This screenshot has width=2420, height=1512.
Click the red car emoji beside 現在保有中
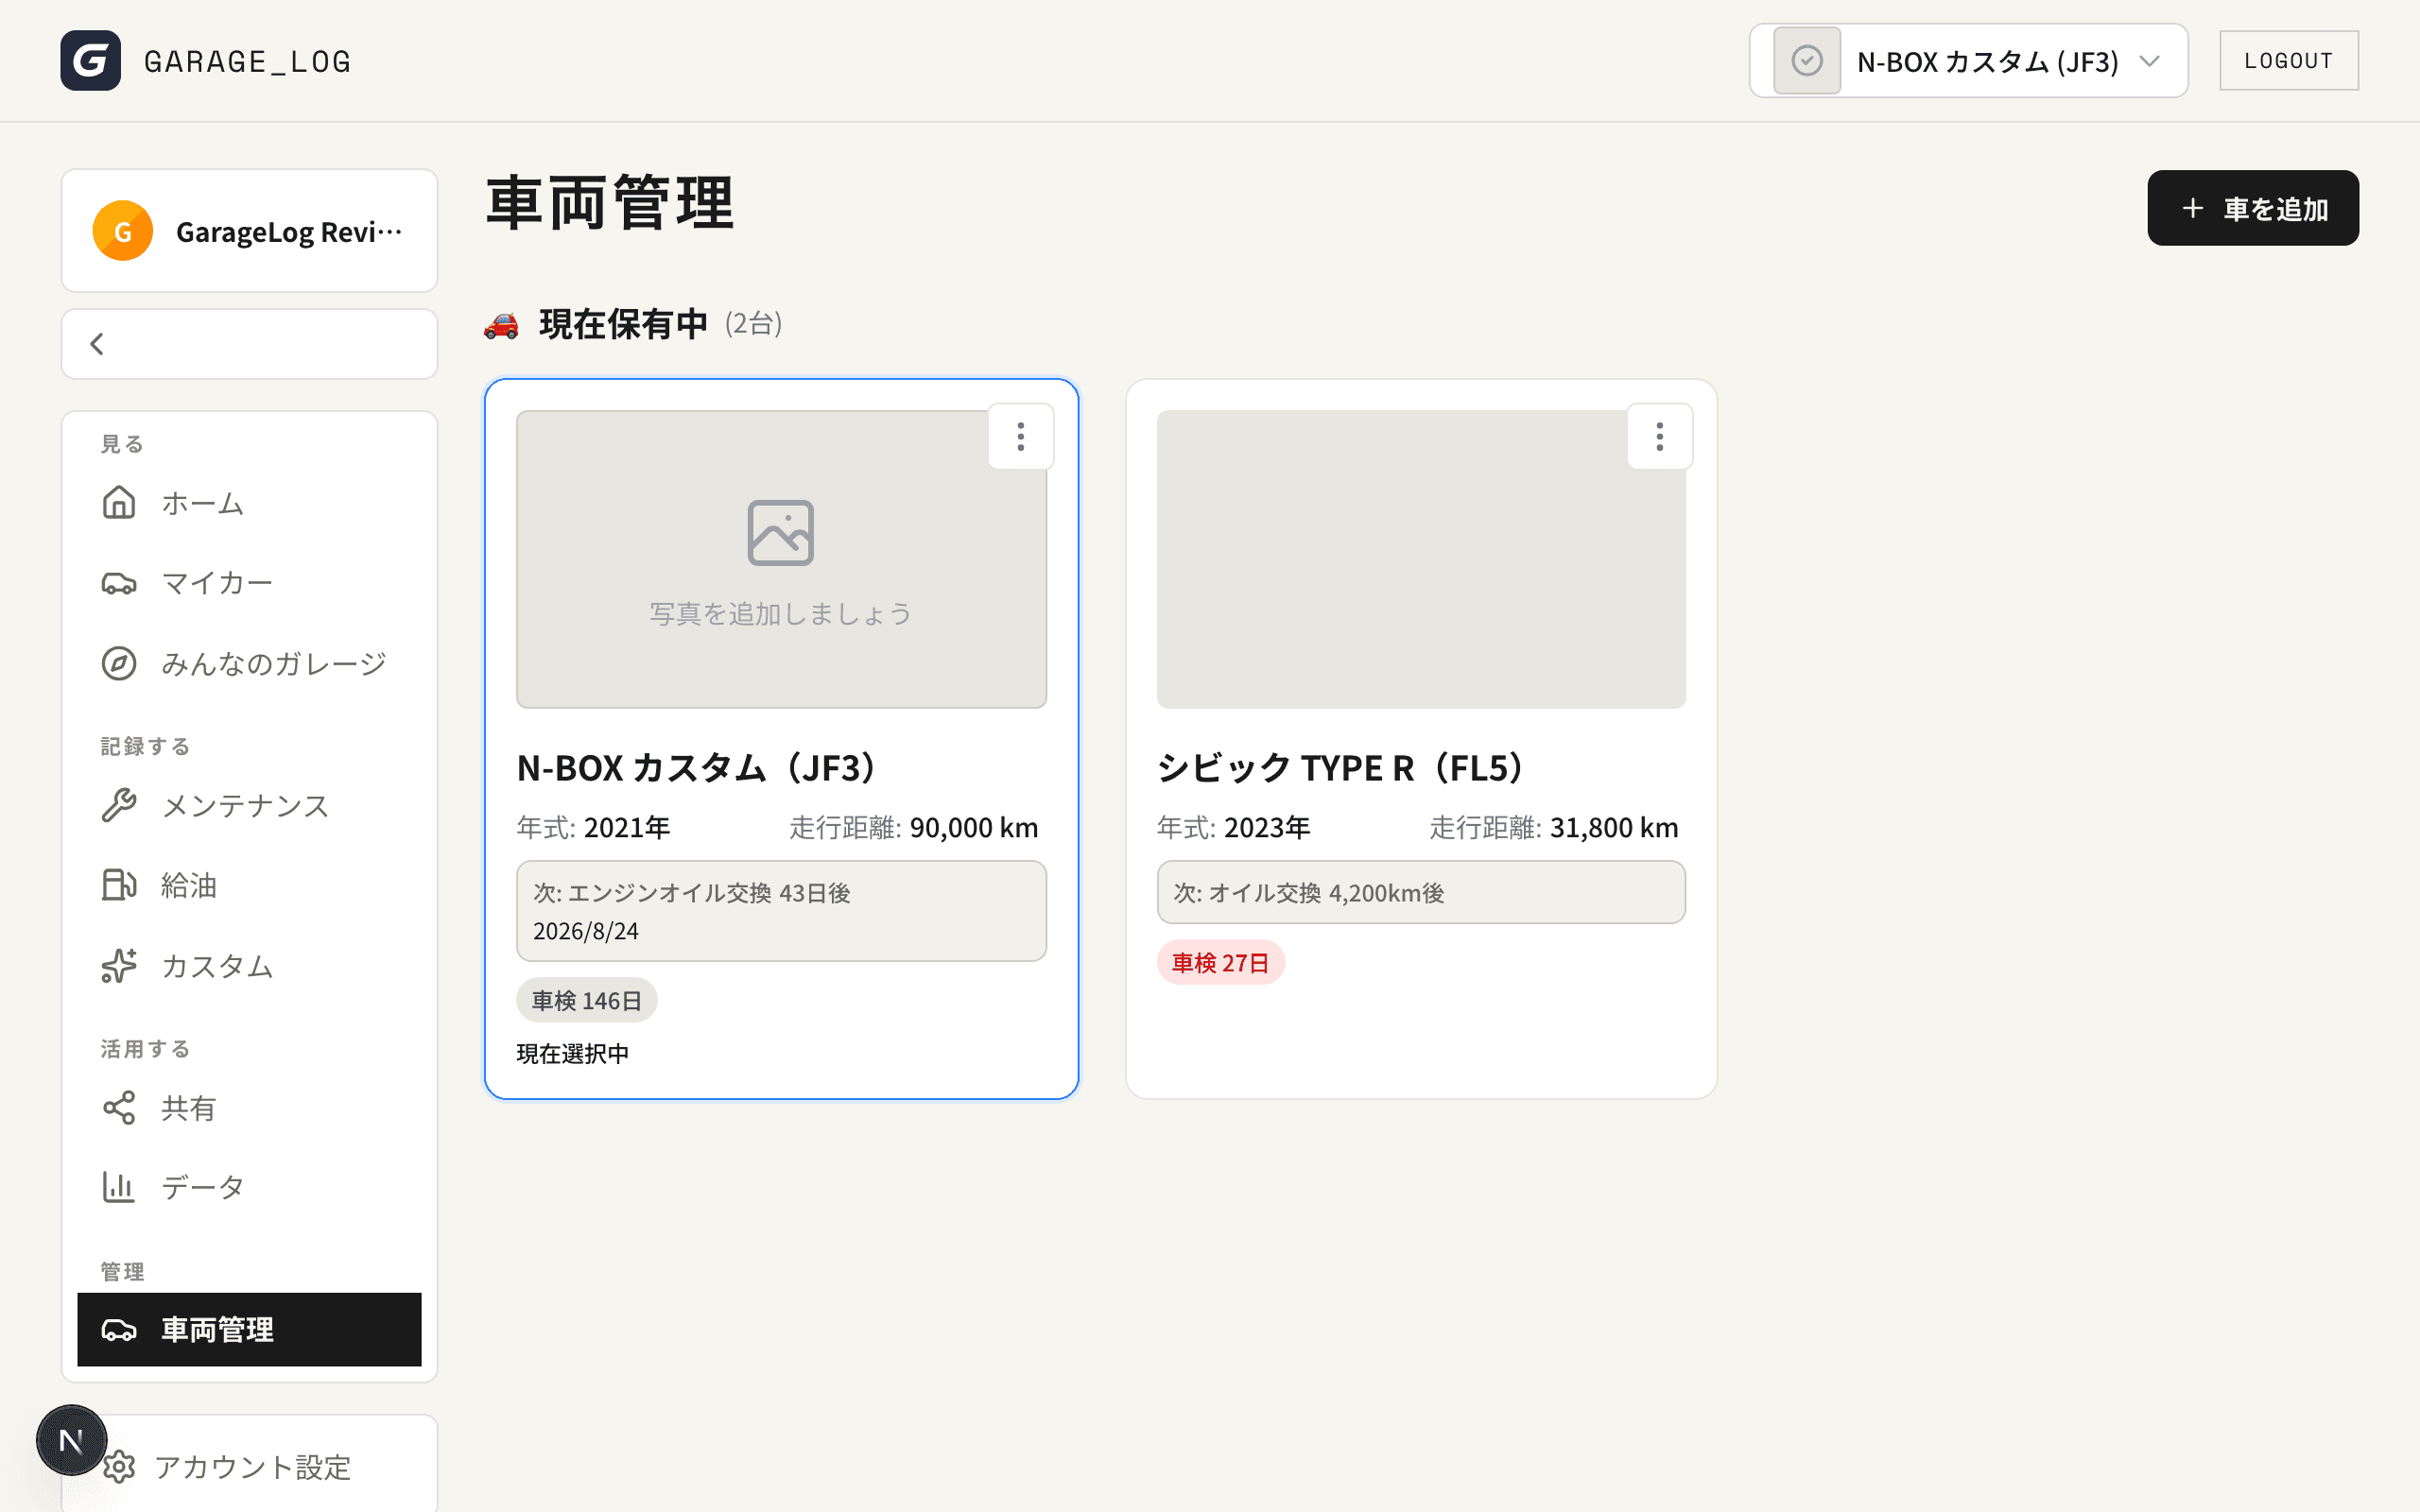[501, 325]
